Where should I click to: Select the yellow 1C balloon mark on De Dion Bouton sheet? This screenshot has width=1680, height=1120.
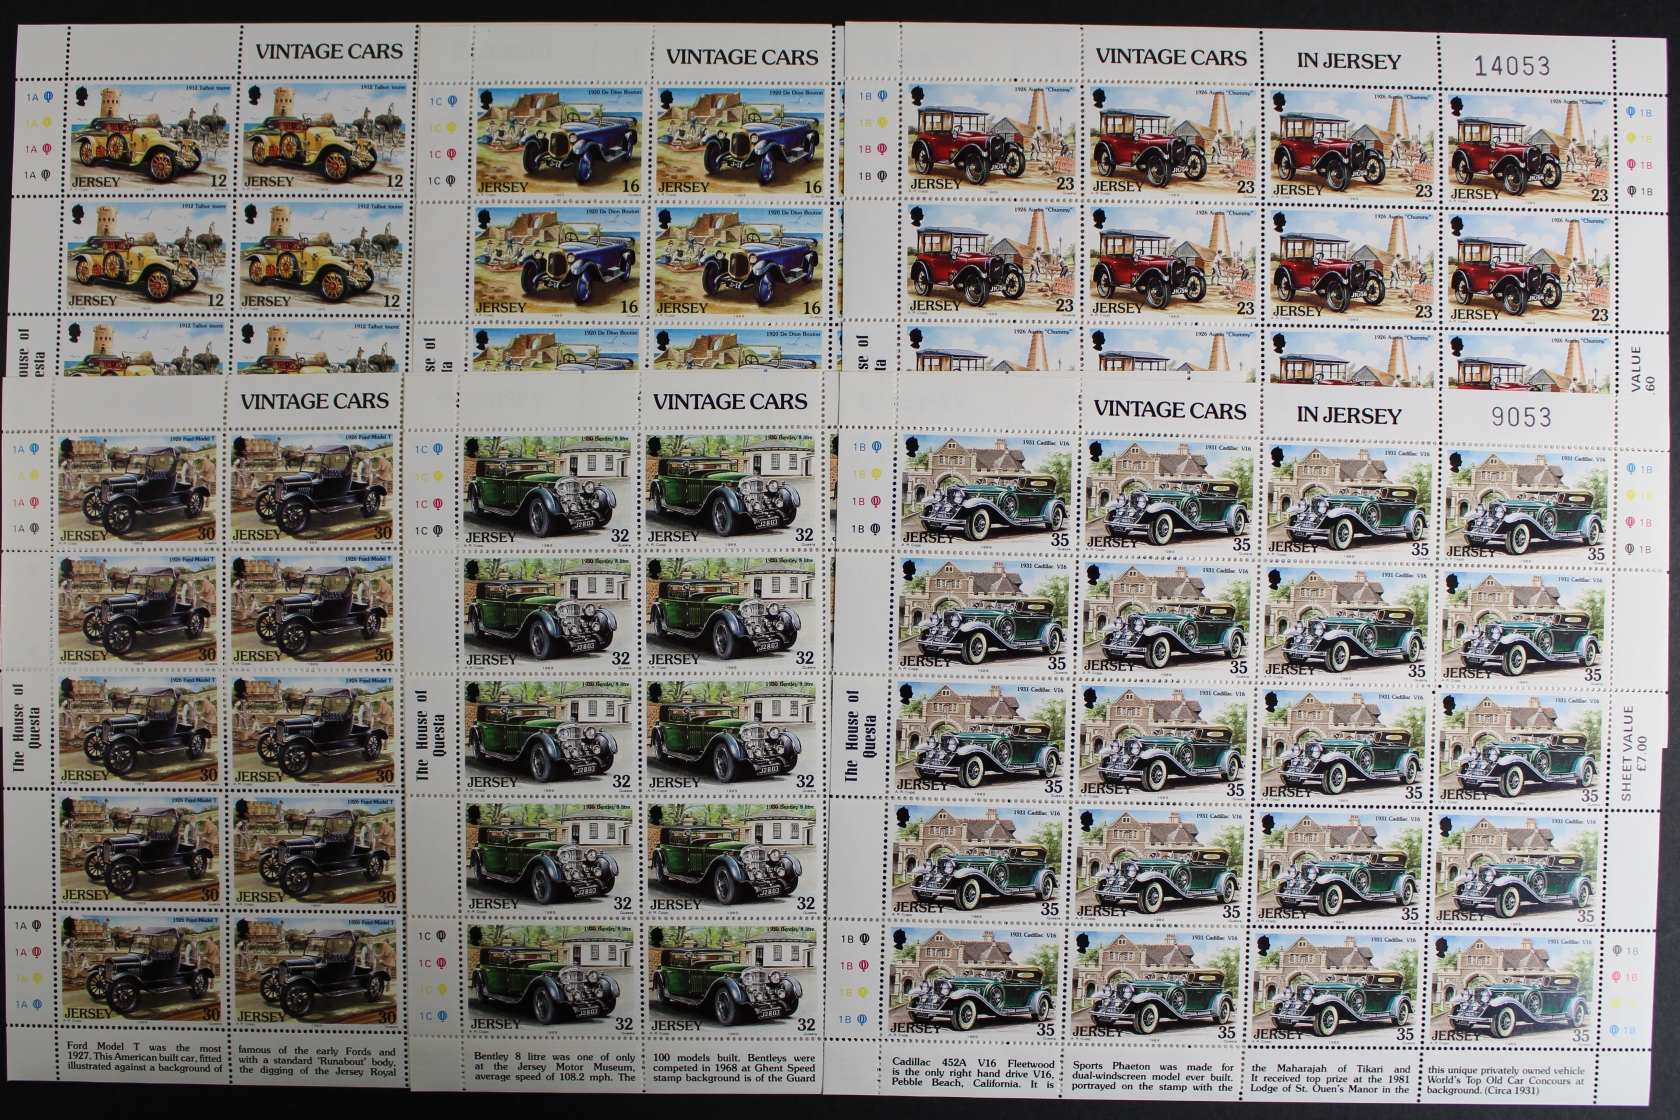tap(452, 128)
